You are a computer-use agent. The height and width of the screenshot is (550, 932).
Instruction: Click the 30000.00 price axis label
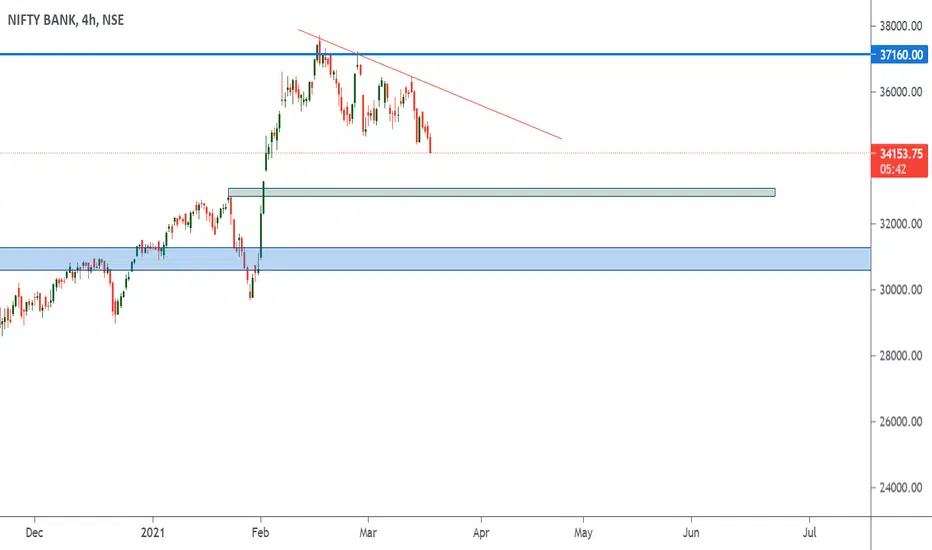pos(901,290)
